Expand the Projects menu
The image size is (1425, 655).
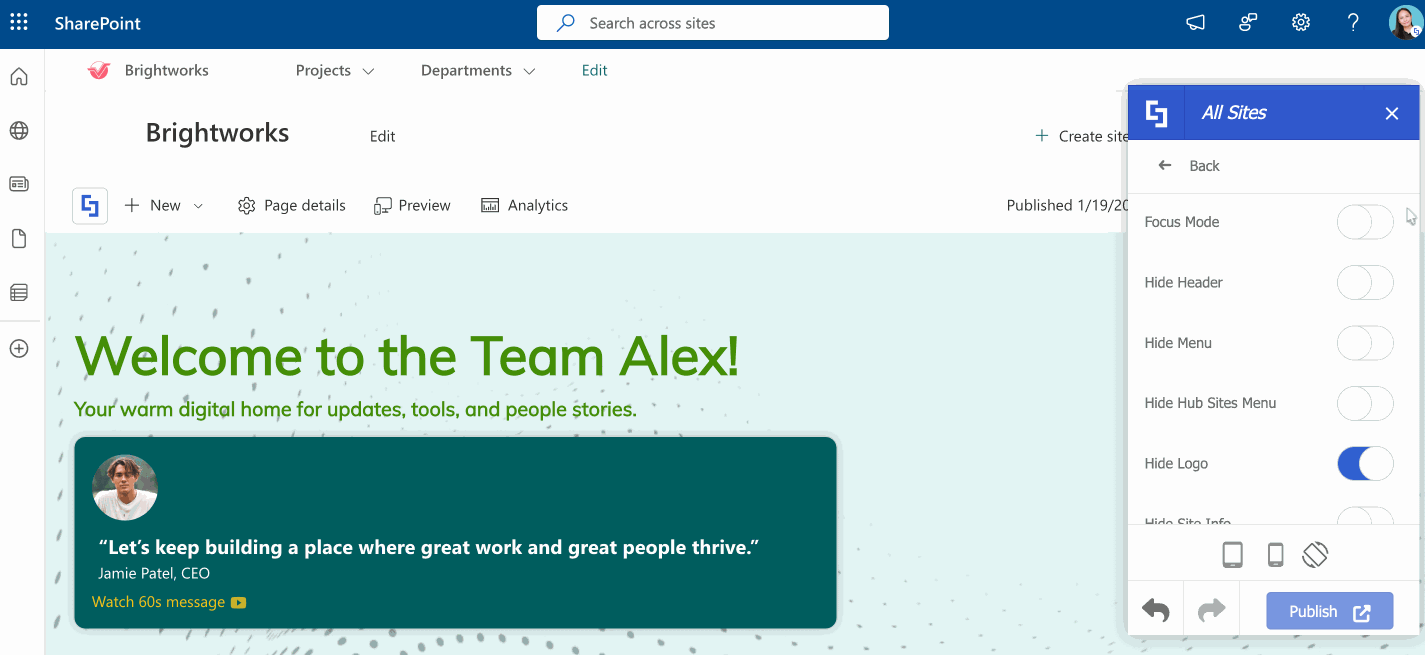click(x=335, y=71)
